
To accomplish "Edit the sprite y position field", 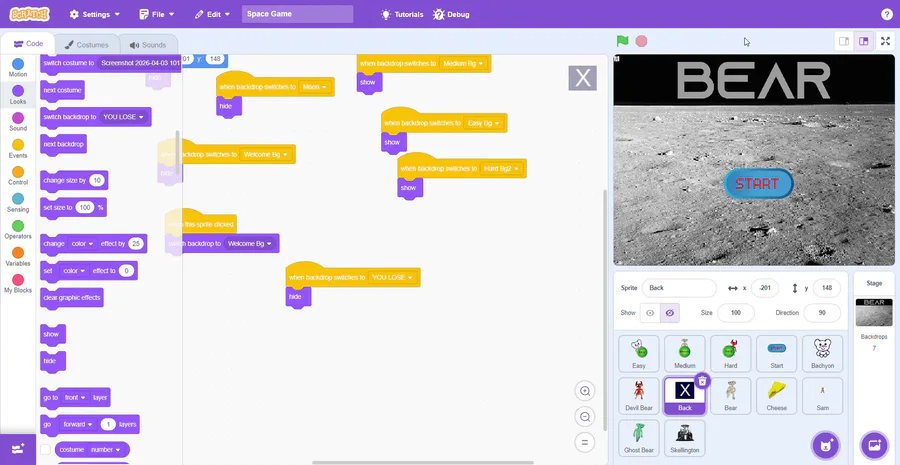I will 827,288.
